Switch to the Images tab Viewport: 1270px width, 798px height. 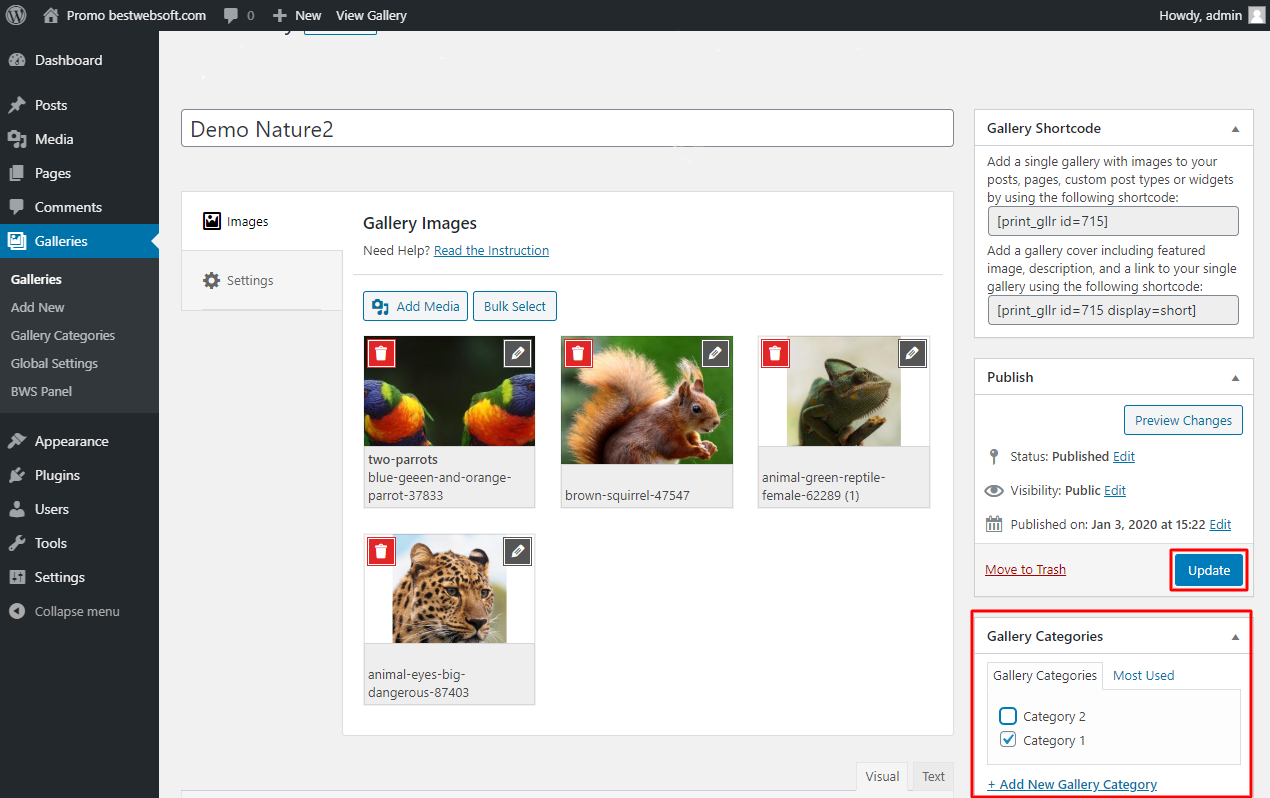[262, 221]
